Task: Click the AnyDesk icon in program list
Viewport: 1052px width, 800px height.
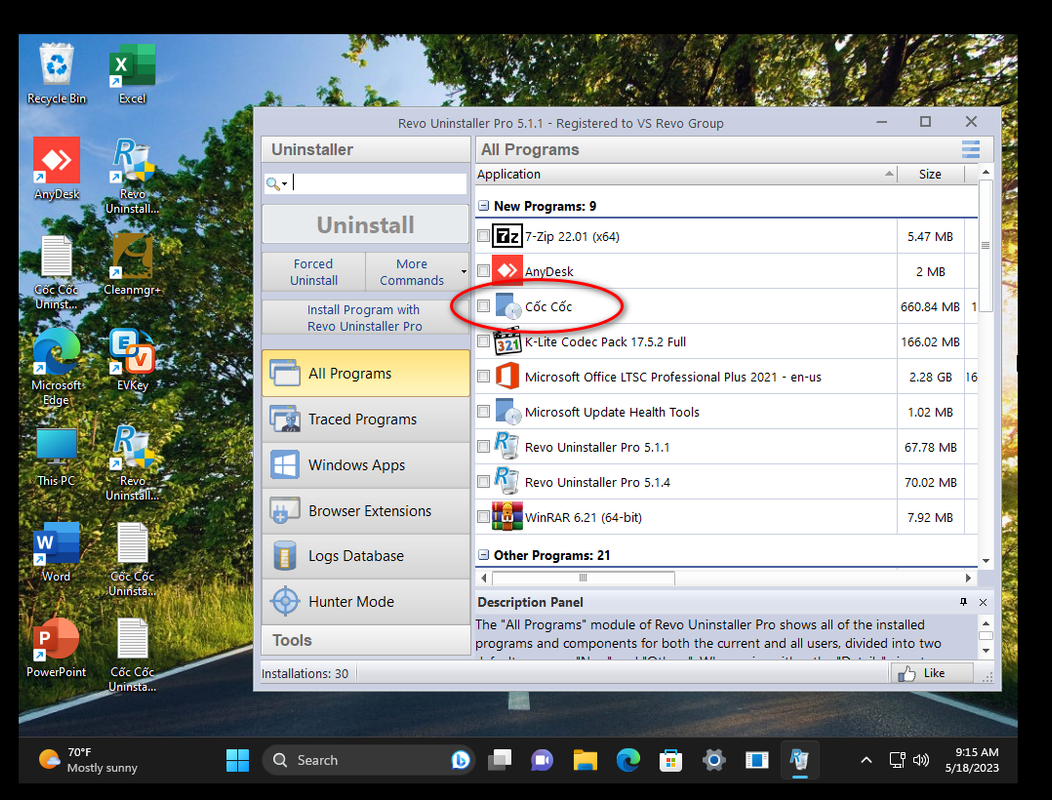Action: point(507,271)
